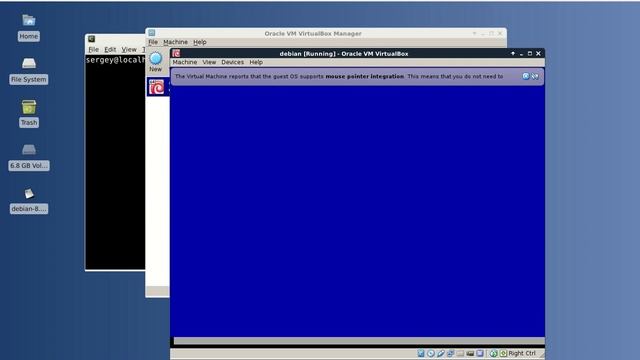640x360 pixels.
Task: Click hard disk activity icon in VM status bar
Action: tap(421, 353)
